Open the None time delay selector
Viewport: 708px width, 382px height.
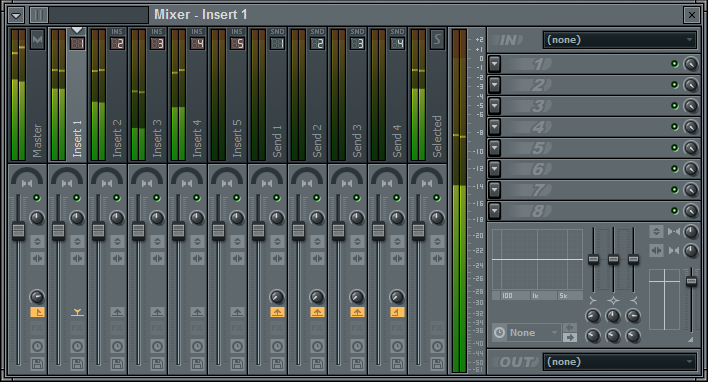point(527,333)
